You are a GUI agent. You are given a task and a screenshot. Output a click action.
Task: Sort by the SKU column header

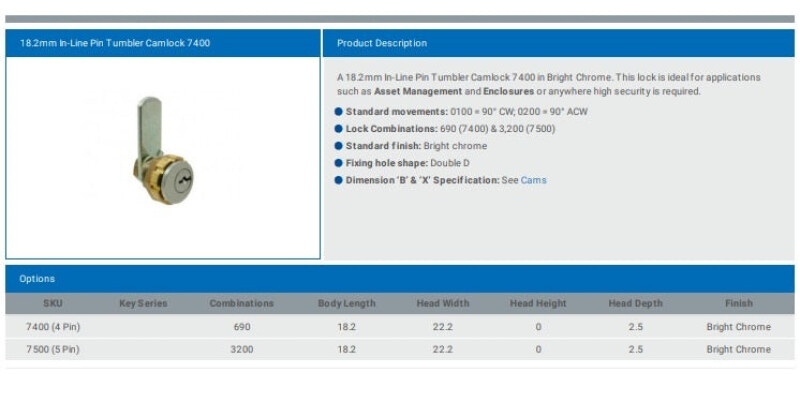(52, 303)
